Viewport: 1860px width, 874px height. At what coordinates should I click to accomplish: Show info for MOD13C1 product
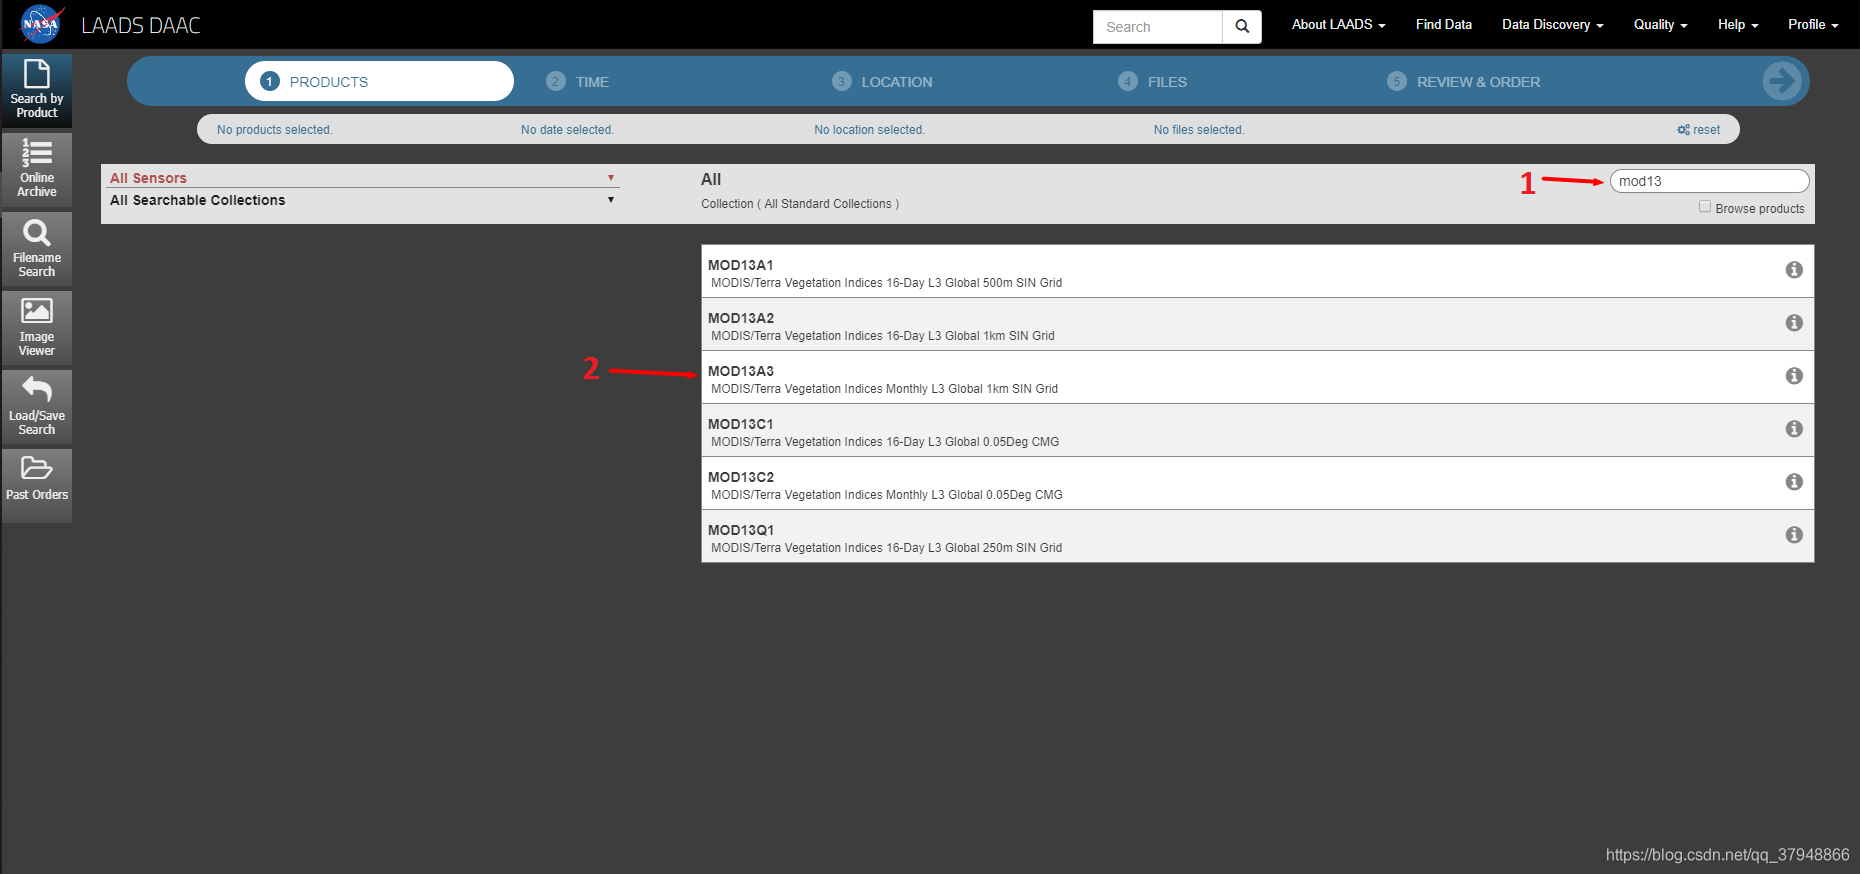[x=1794, y=429]
